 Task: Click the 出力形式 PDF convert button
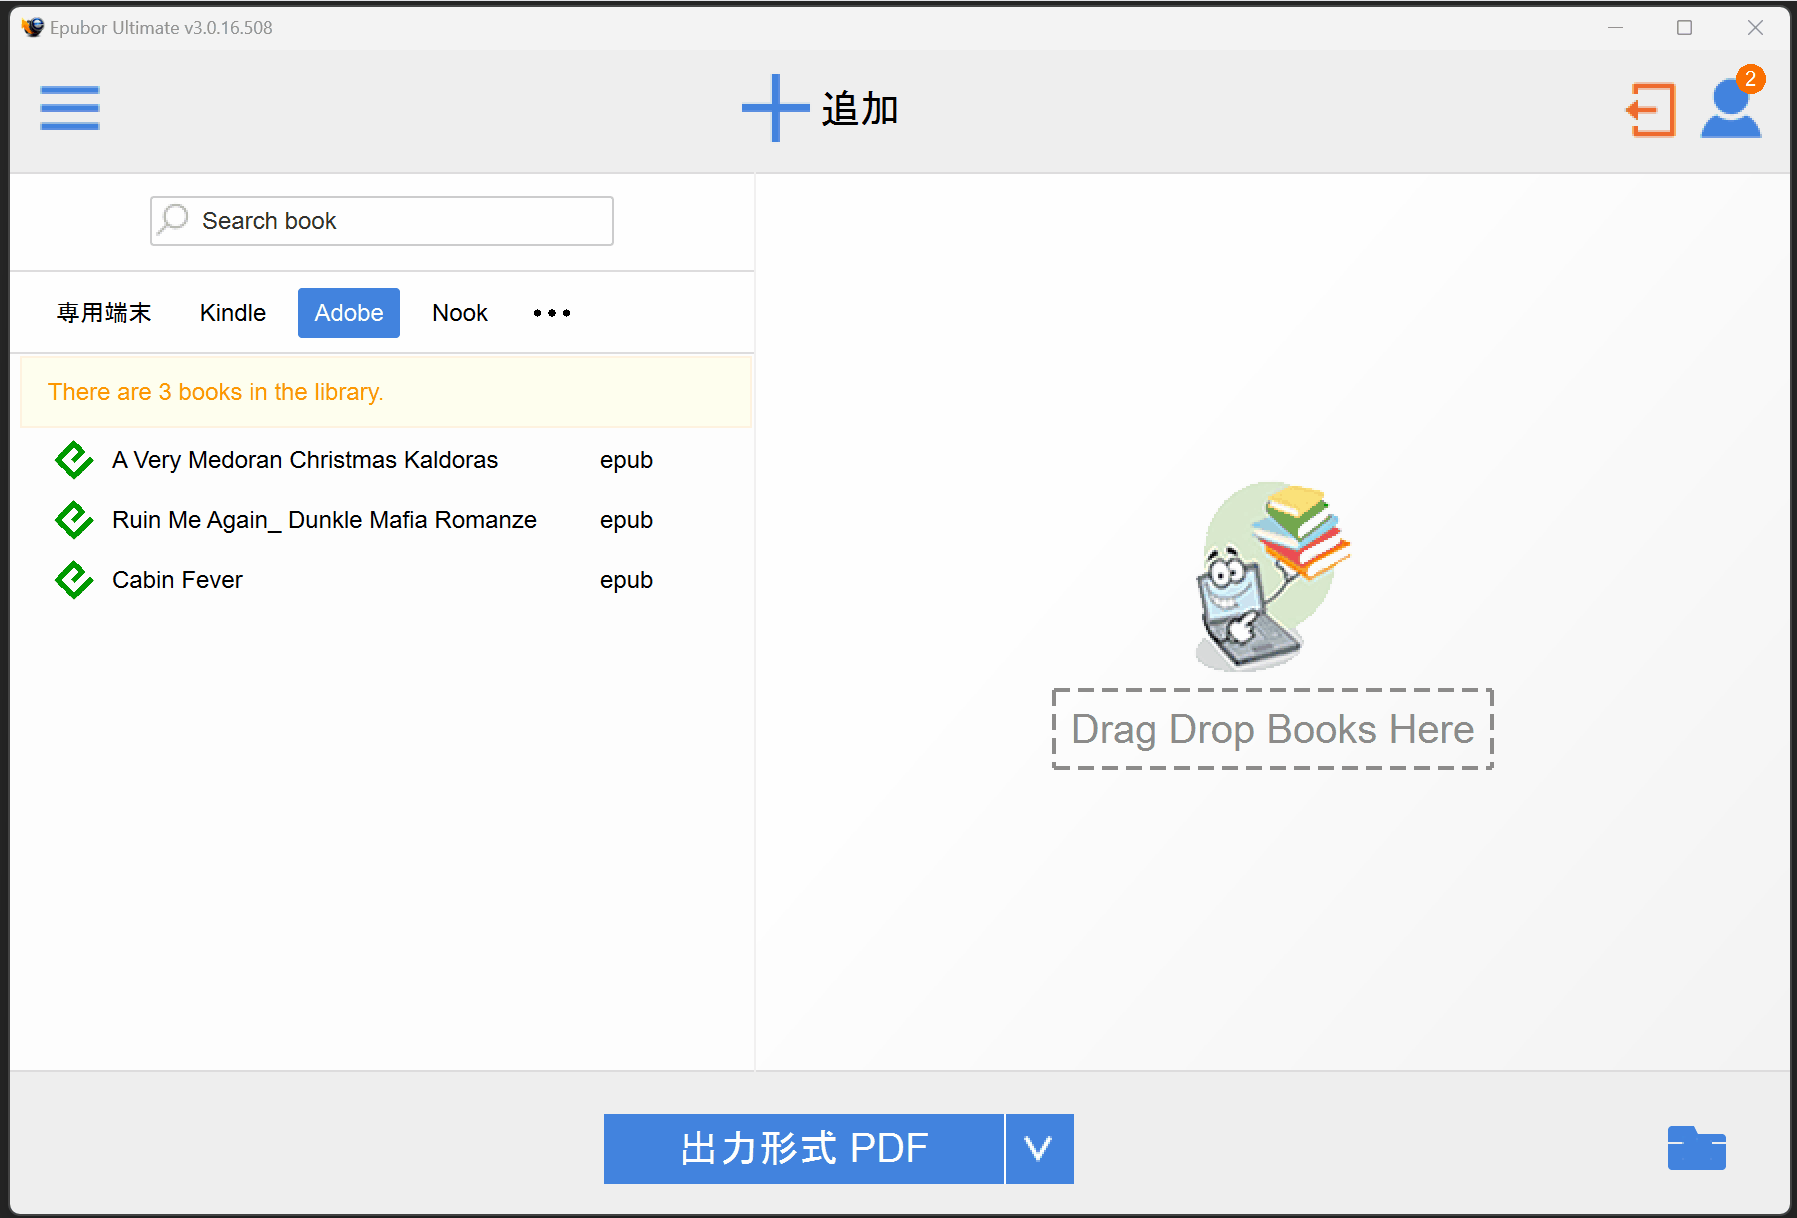click(x=803, y=1149)
